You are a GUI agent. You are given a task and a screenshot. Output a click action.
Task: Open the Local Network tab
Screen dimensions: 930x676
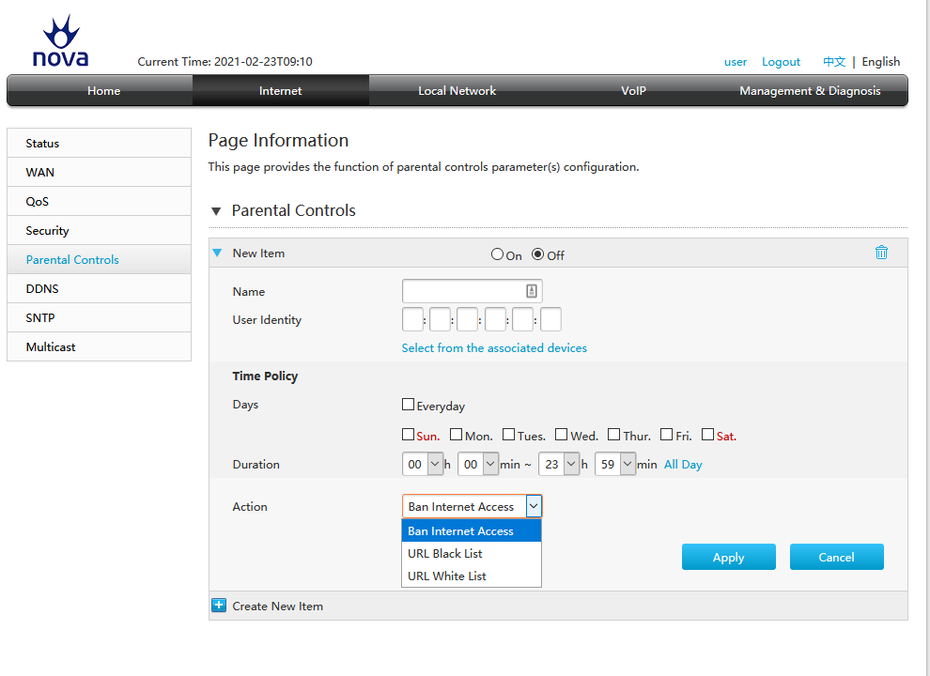coord(457,91)
